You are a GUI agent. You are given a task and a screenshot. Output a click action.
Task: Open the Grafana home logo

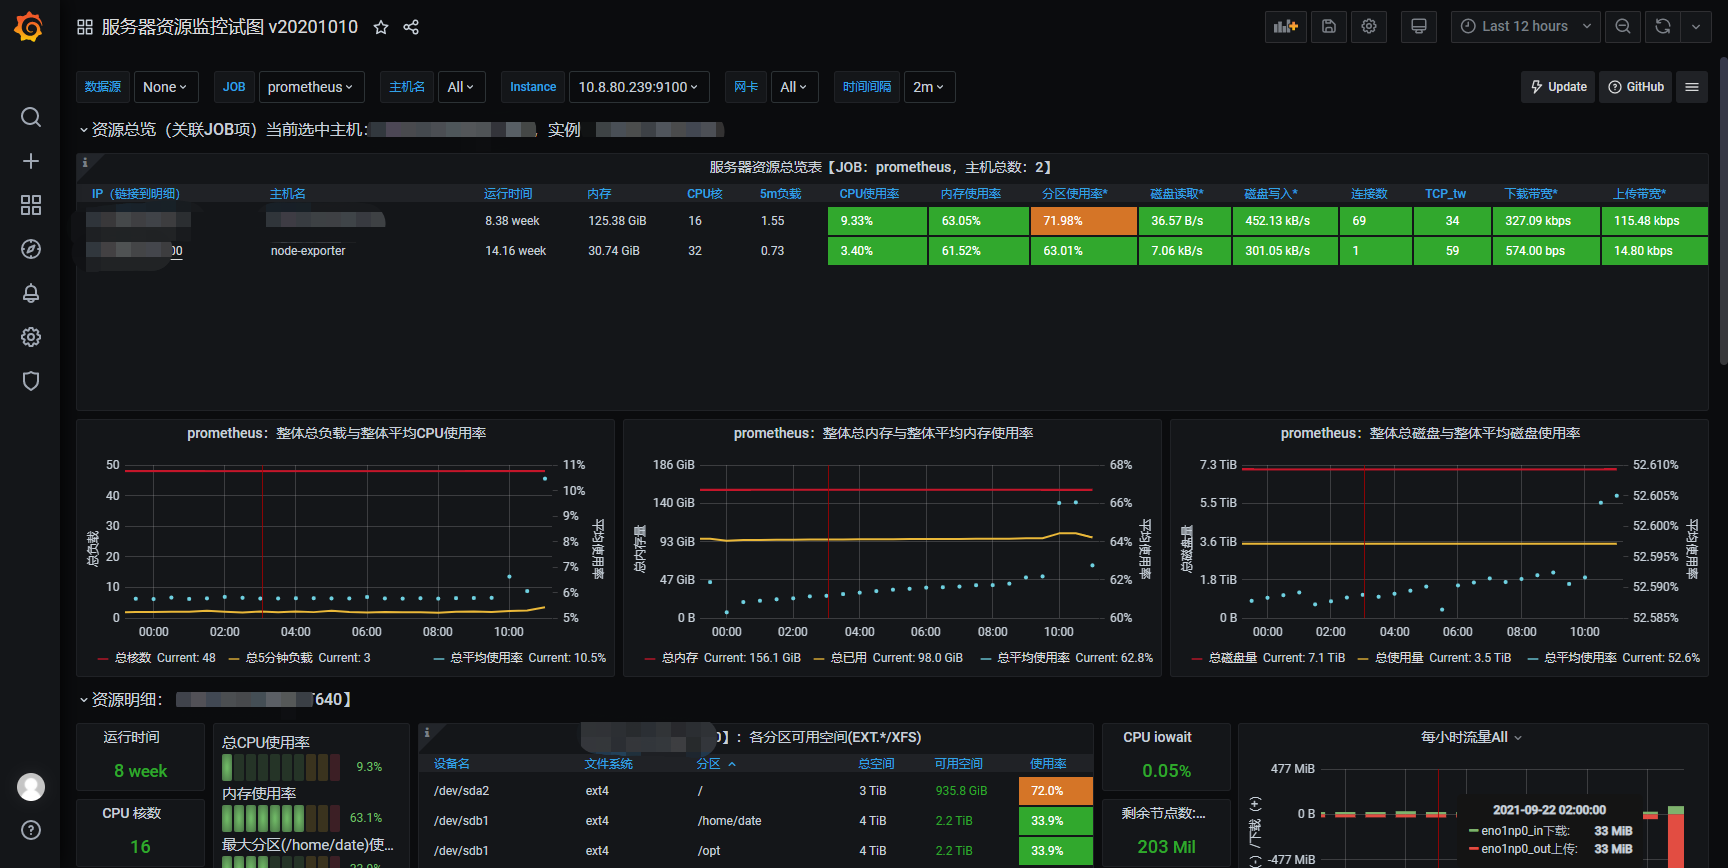29,27
